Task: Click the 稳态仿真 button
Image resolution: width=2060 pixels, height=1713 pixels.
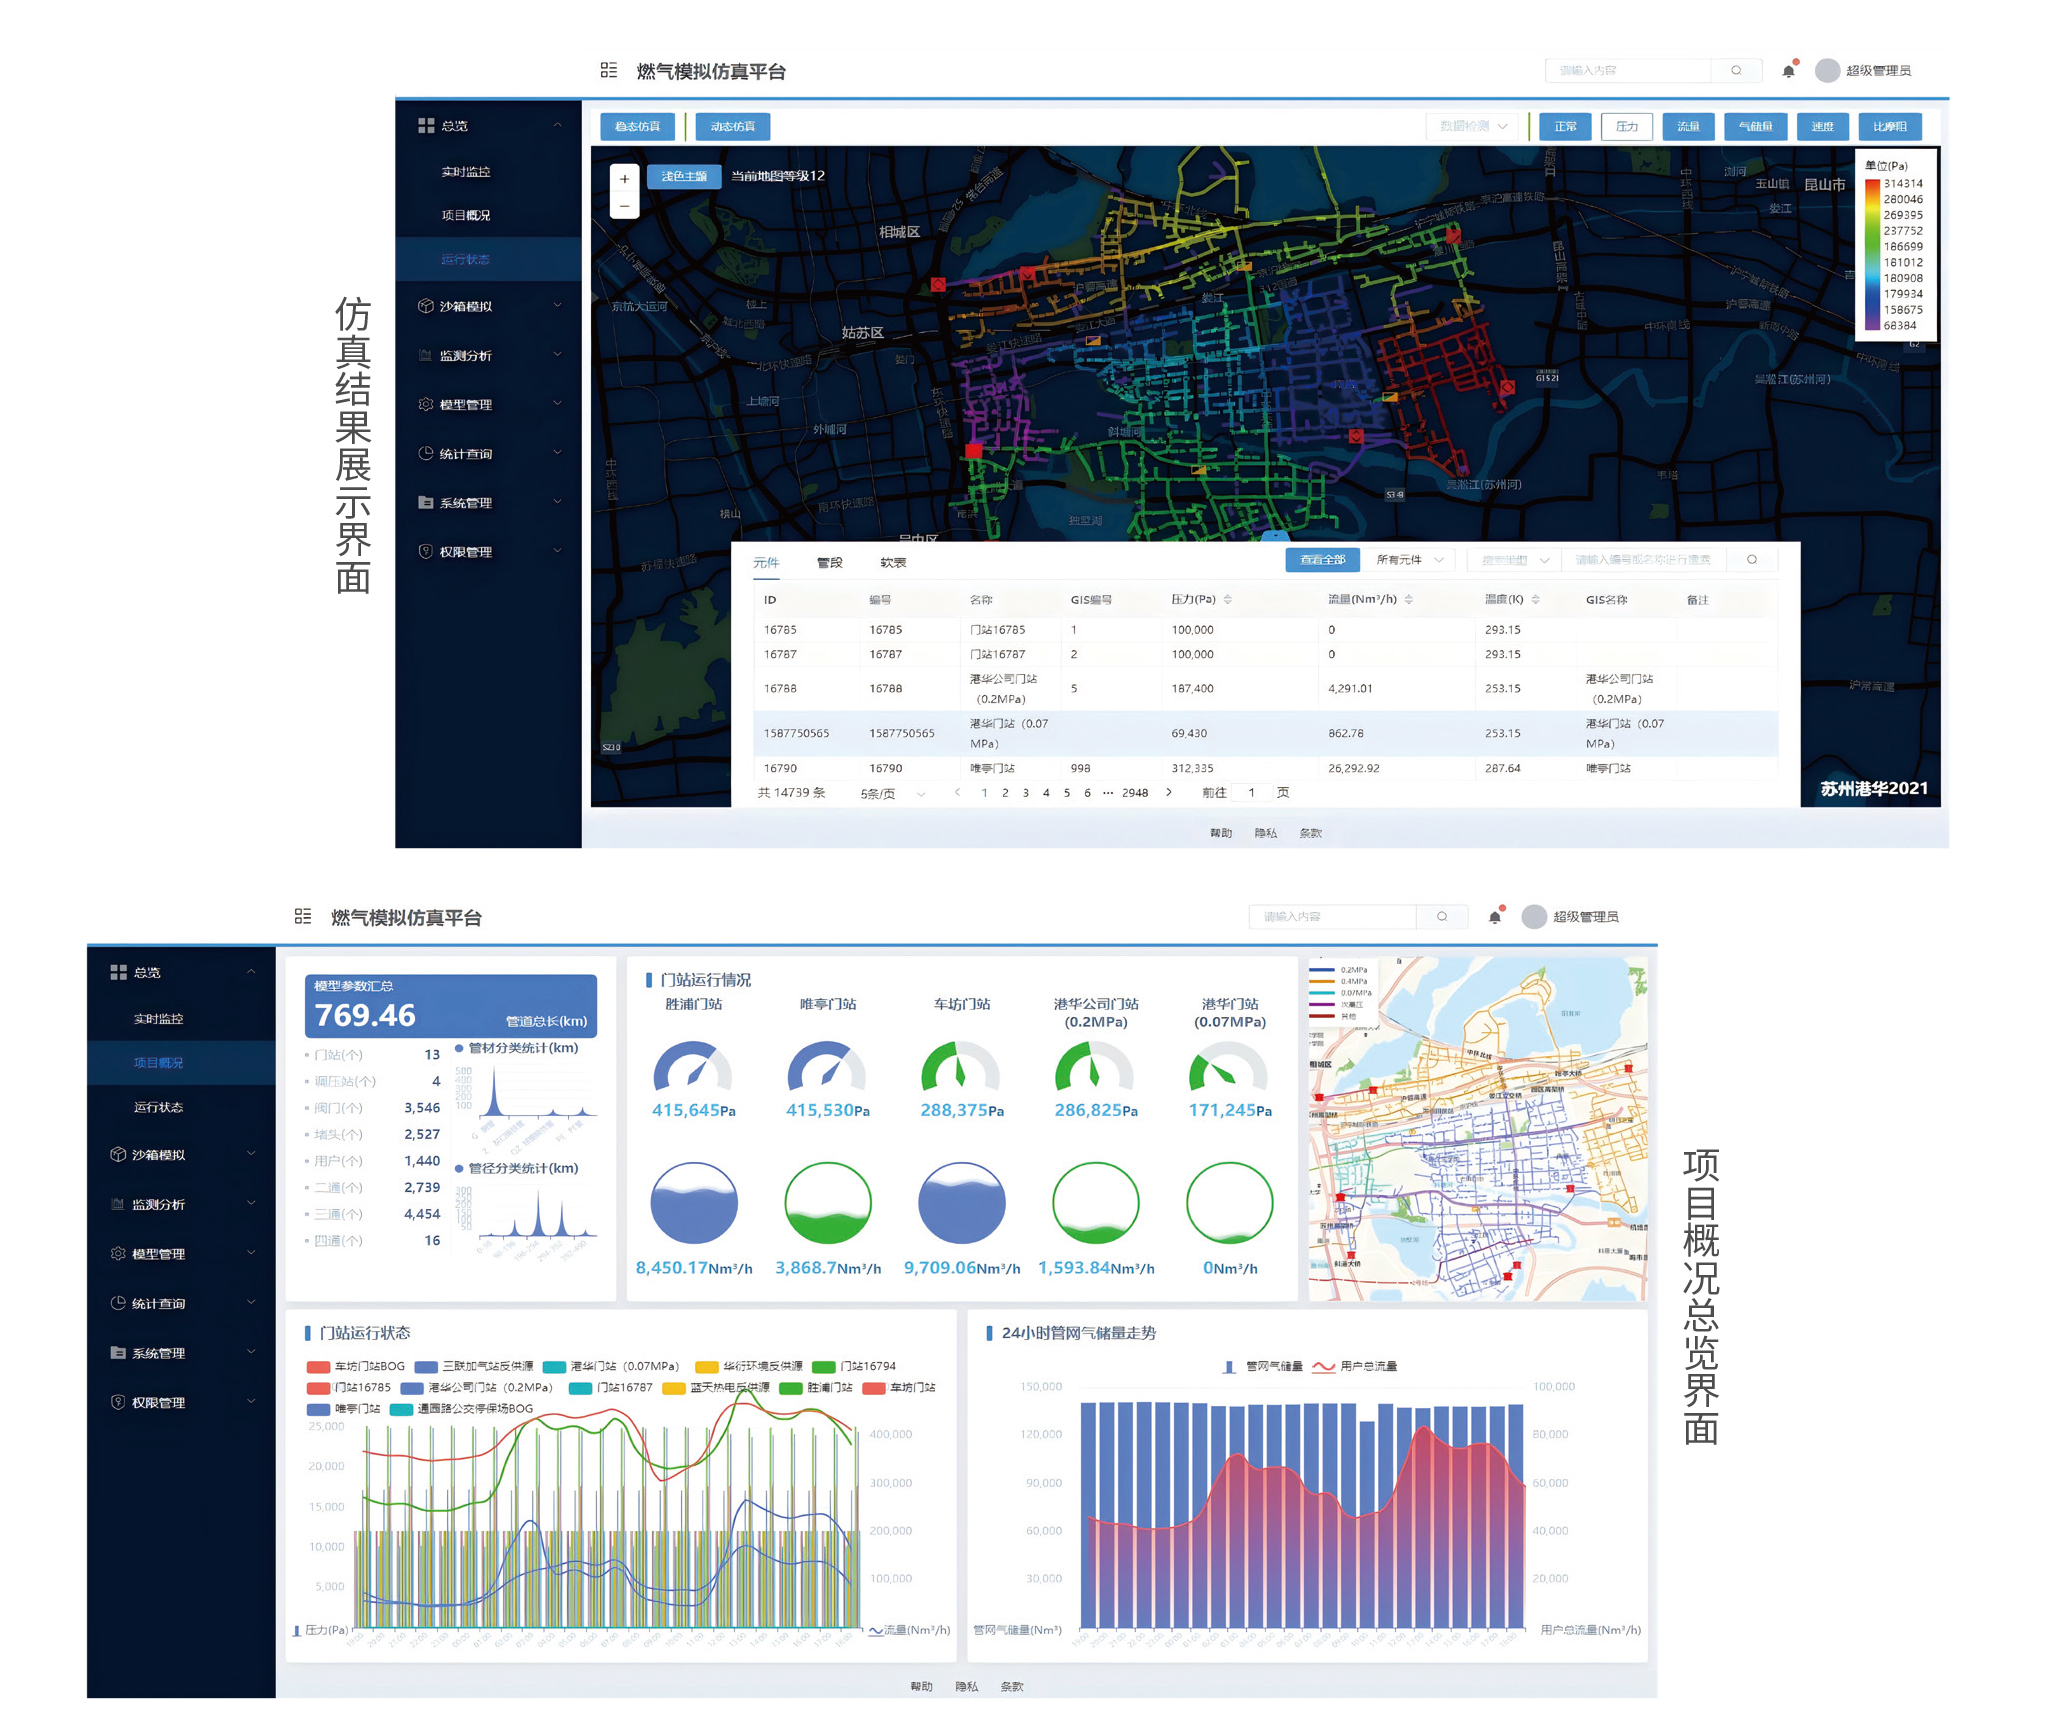Action: coord(637,126)
